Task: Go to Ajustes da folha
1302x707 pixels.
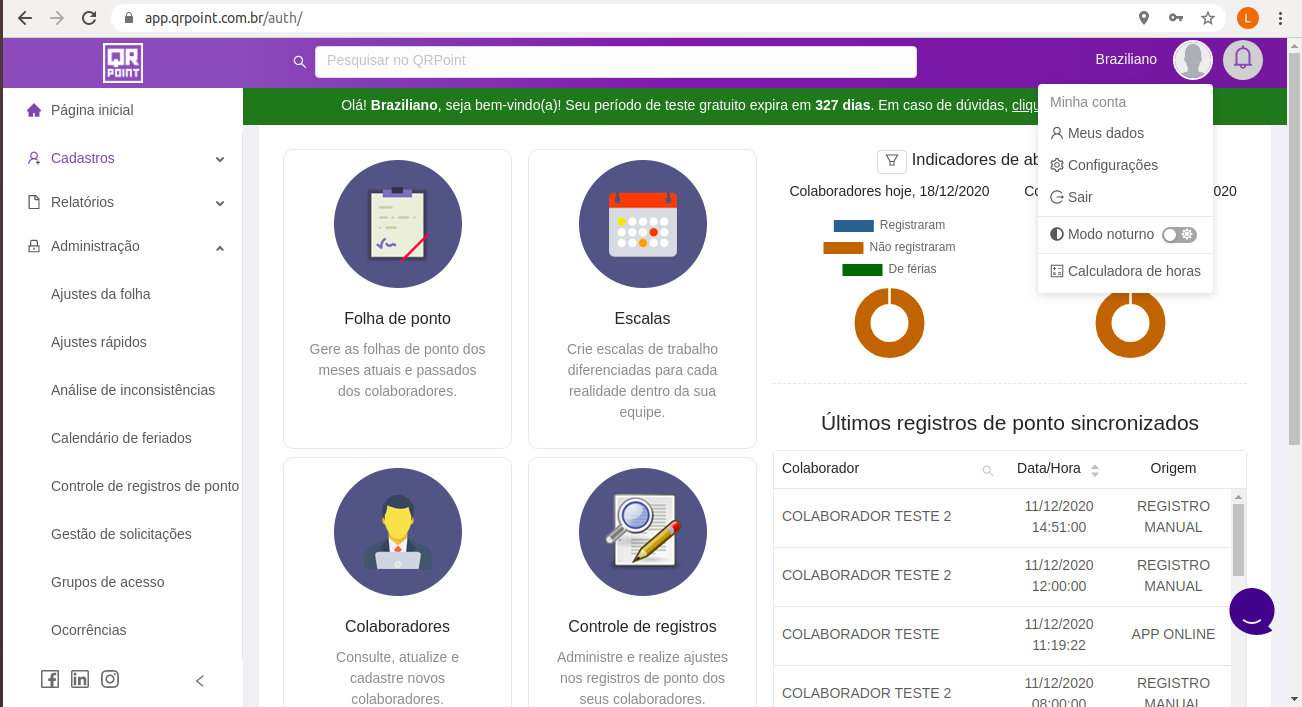Action: click(x=101, y=294)
